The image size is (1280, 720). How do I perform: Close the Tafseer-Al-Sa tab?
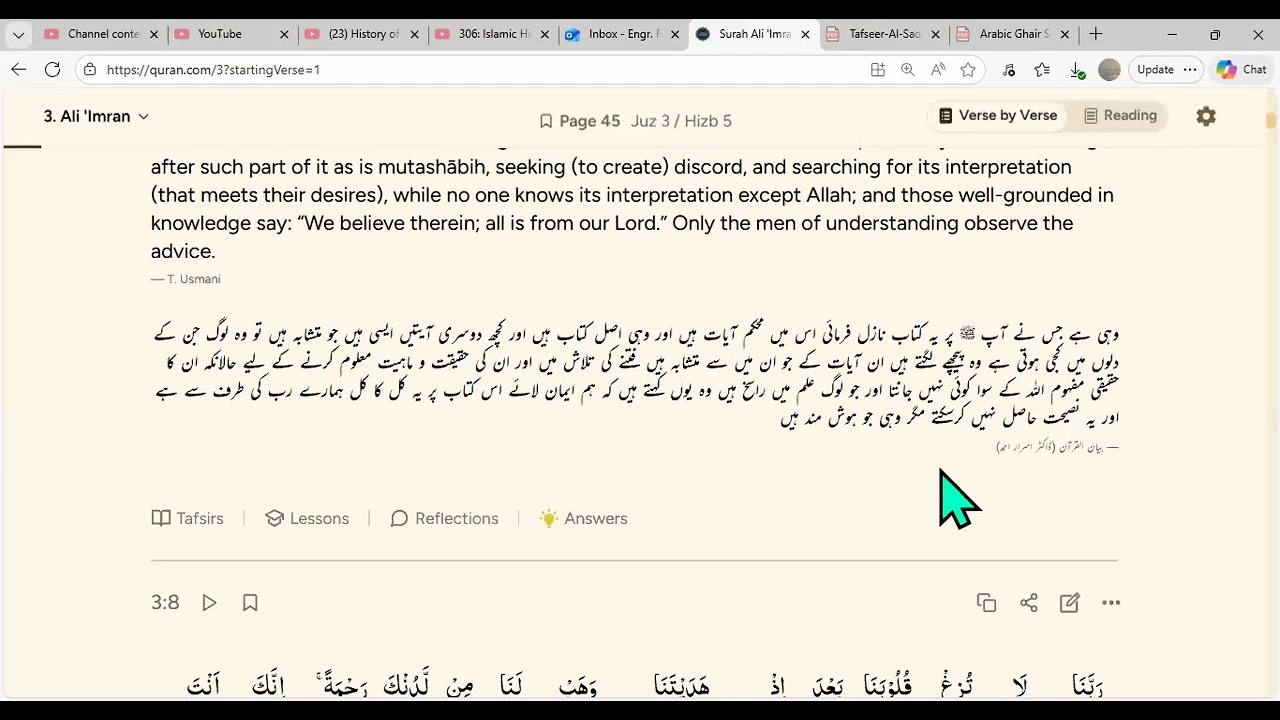point(936,34)
